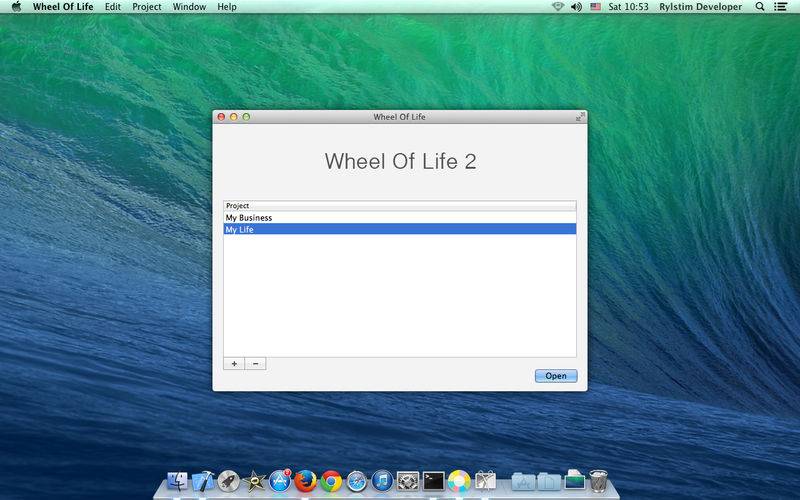
Task: Open Notification Center list icon
Action: tap(780, 7)
